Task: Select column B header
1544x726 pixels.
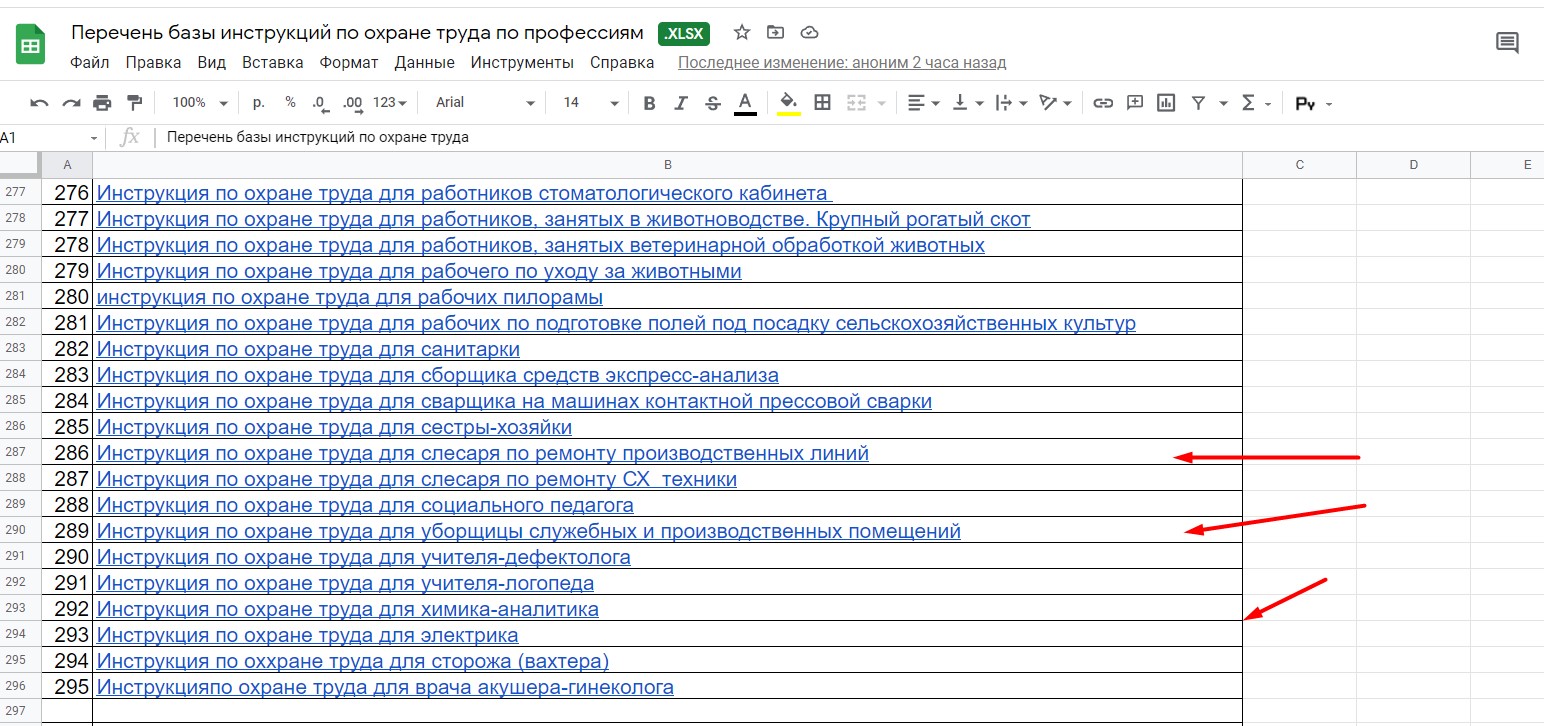Action: click(x=667, y=165)
